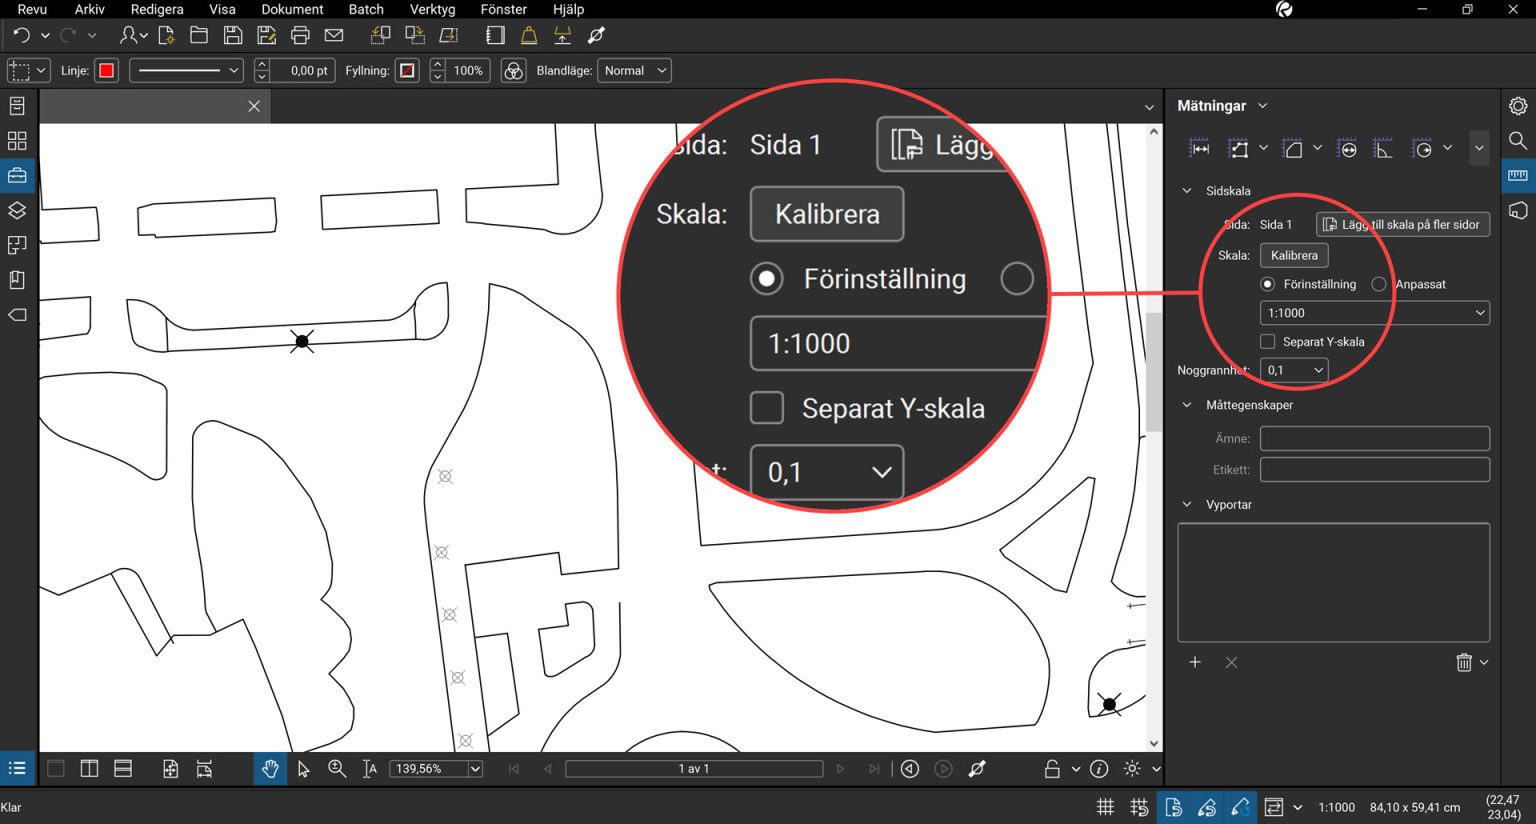Click the Kalibrera button
The width and height of the screenshot is (1536, 824).
1294,256
